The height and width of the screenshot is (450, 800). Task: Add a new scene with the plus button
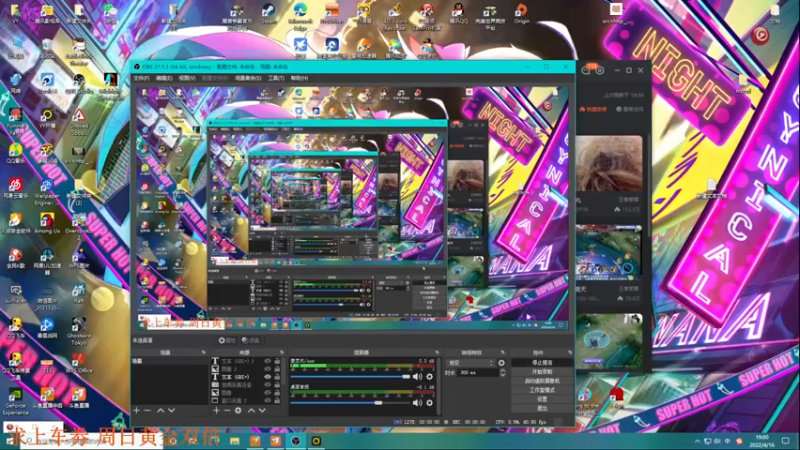(136, 410)
